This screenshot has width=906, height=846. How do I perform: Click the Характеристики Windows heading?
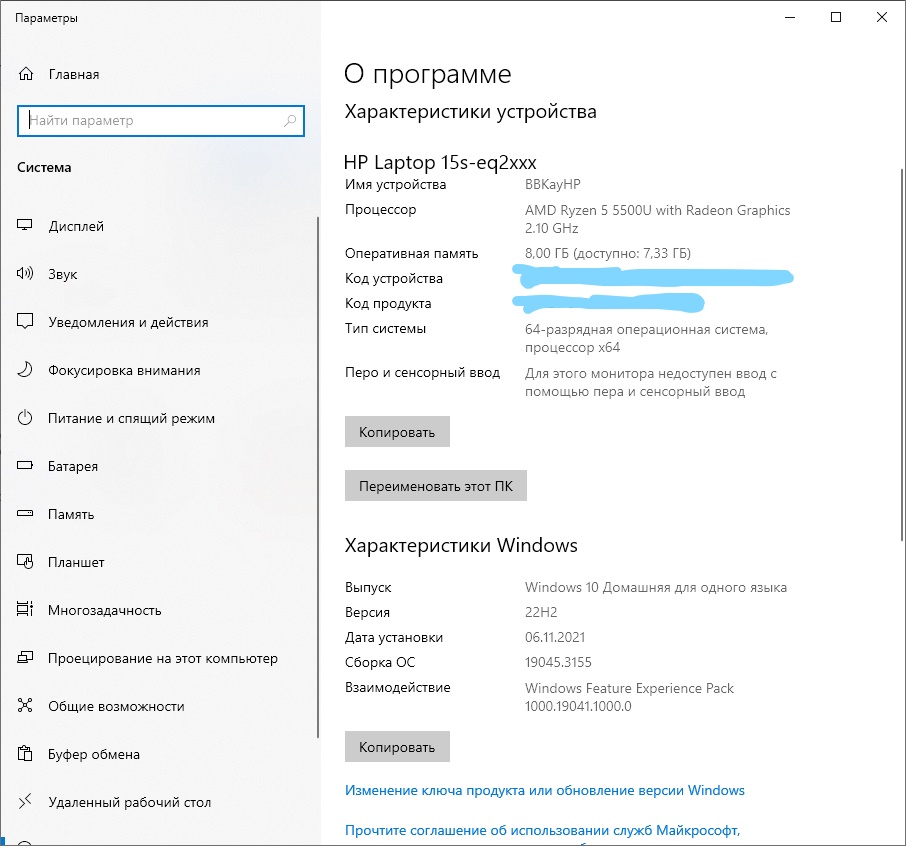461,545
